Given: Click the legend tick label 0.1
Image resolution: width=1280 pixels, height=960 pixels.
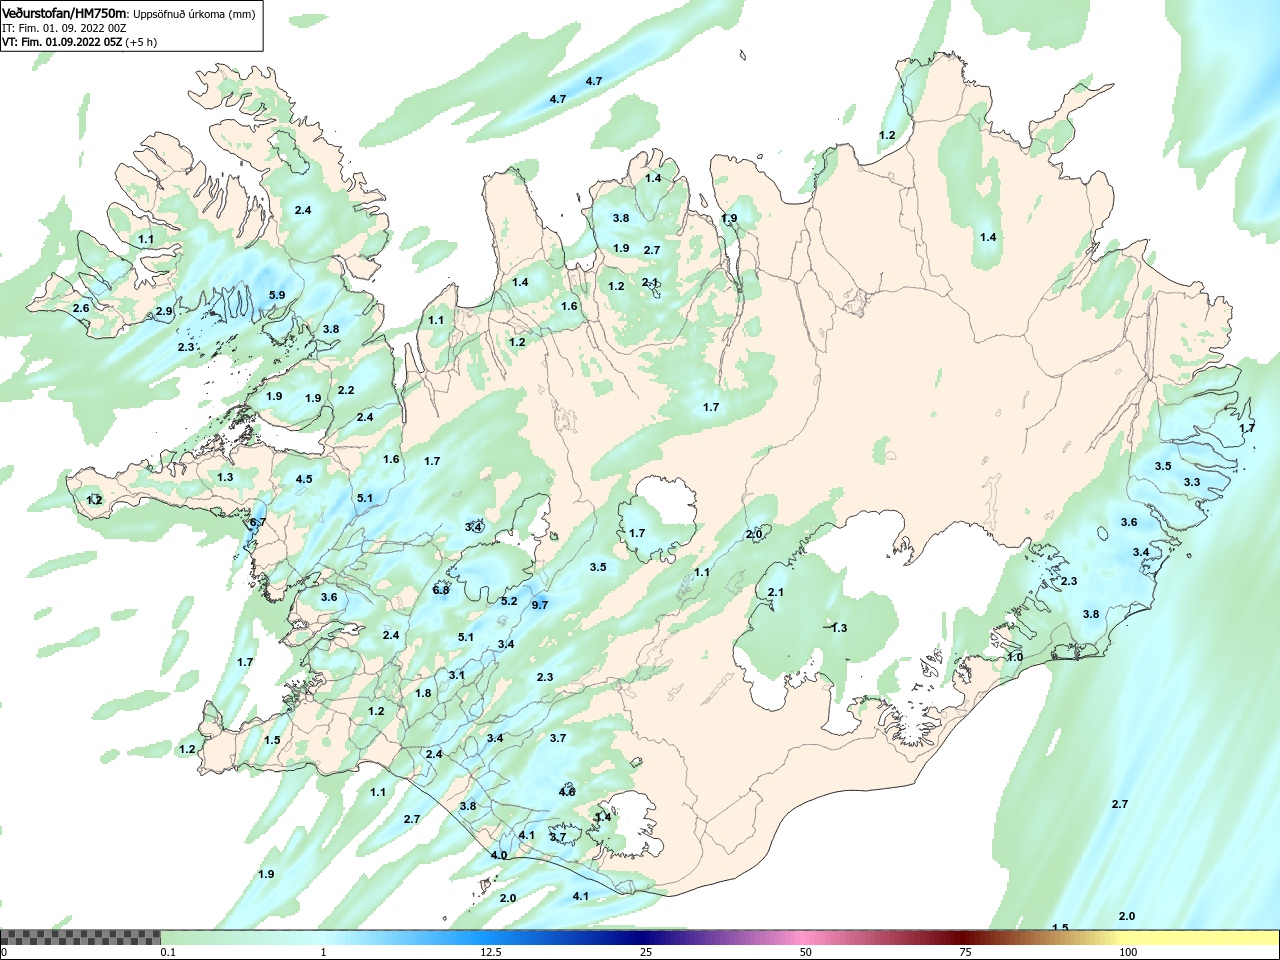Looking at the screenshot, I should [x=168, y=952].
